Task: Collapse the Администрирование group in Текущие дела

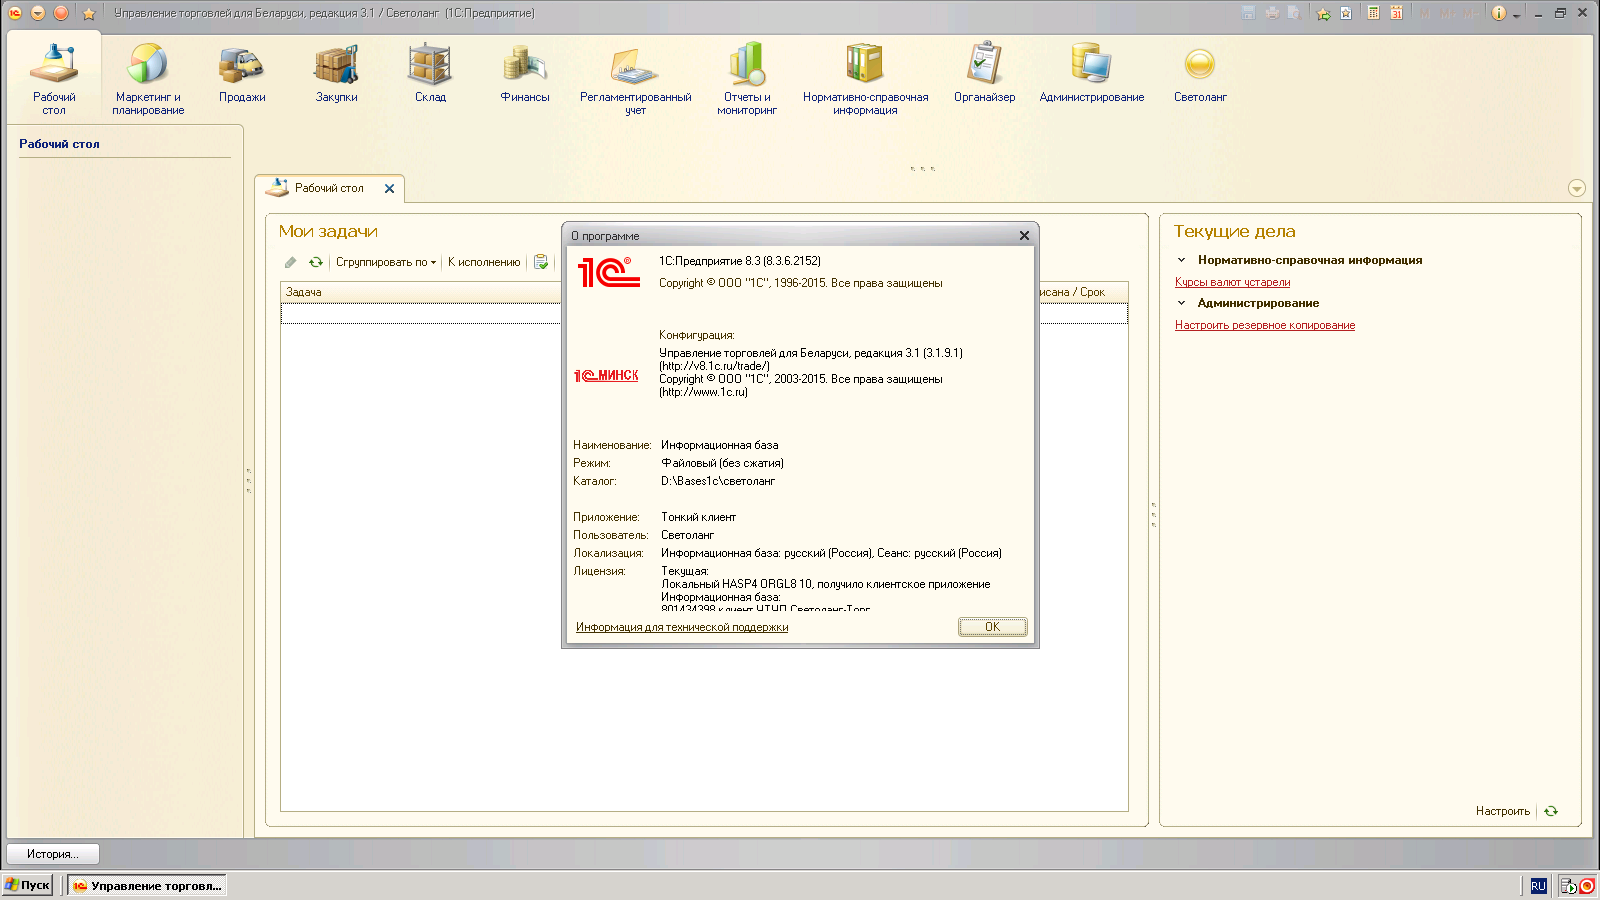Action: coord(1181,303)
